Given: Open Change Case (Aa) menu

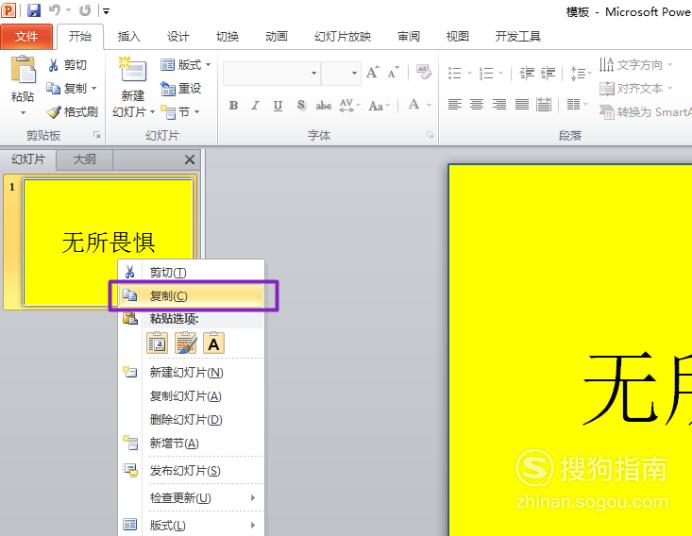Looking at the screenshot, I should tap(379, 106).
